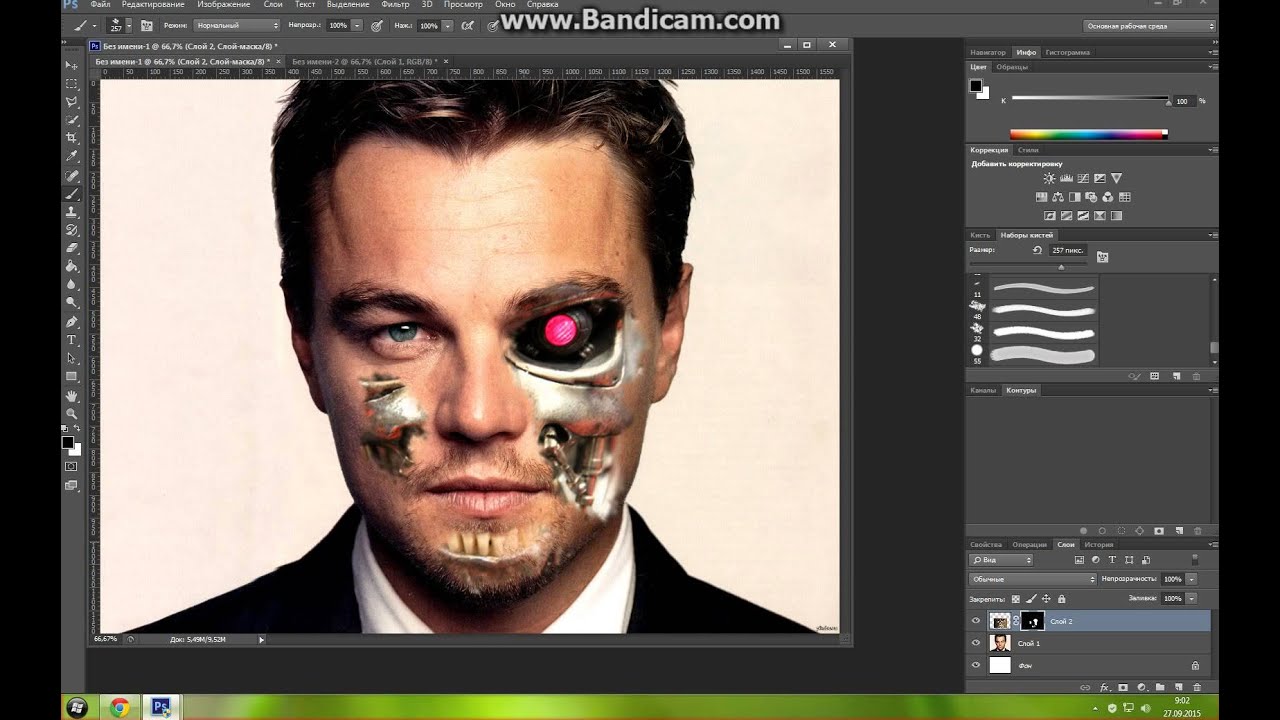Image resolution: width=1280 pixels, height=720 pixels.
Task: Switch to the Стили tab
Action: click(x=1028, y=150)
